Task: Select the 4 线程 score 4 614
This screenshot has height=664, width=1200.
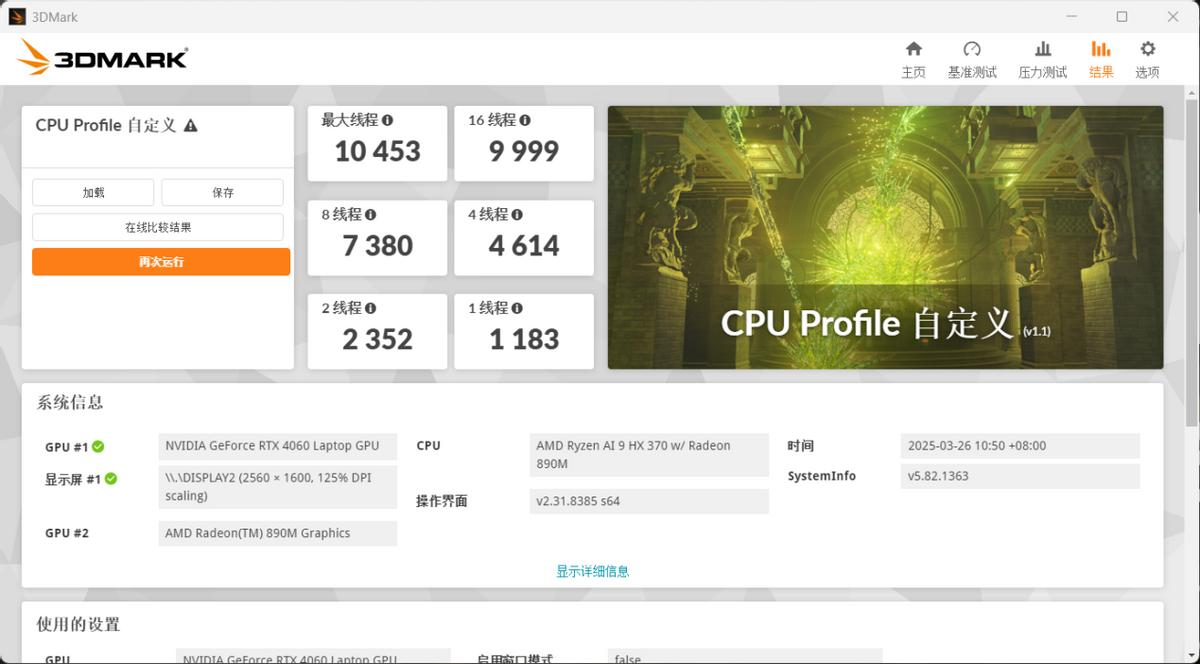Action: point(524,246)
